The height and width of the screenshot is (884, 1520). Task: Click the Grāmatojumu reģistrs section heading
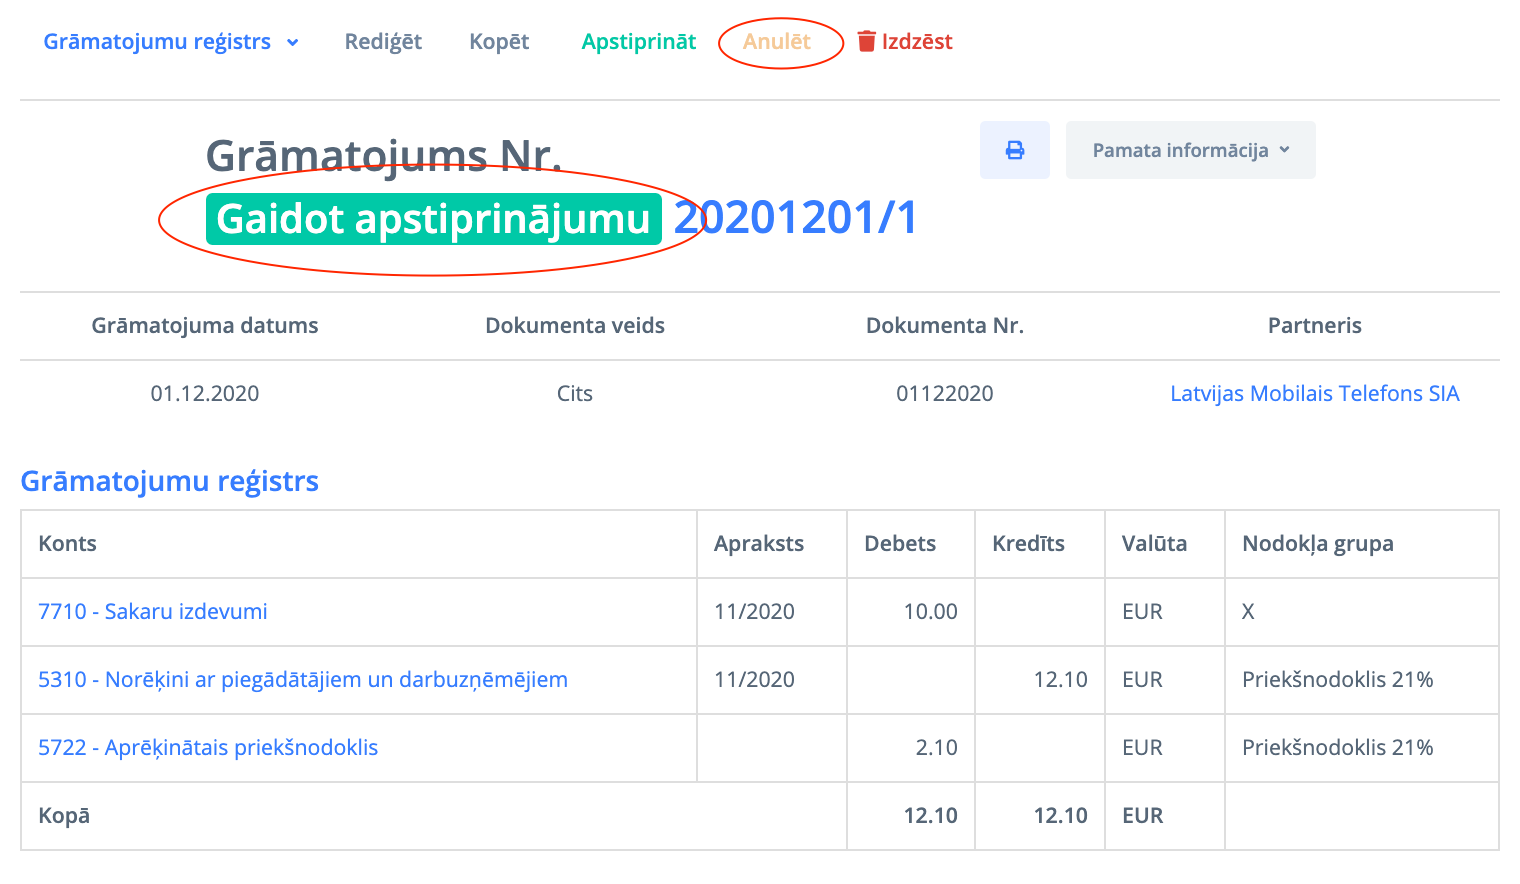point(170,481)
